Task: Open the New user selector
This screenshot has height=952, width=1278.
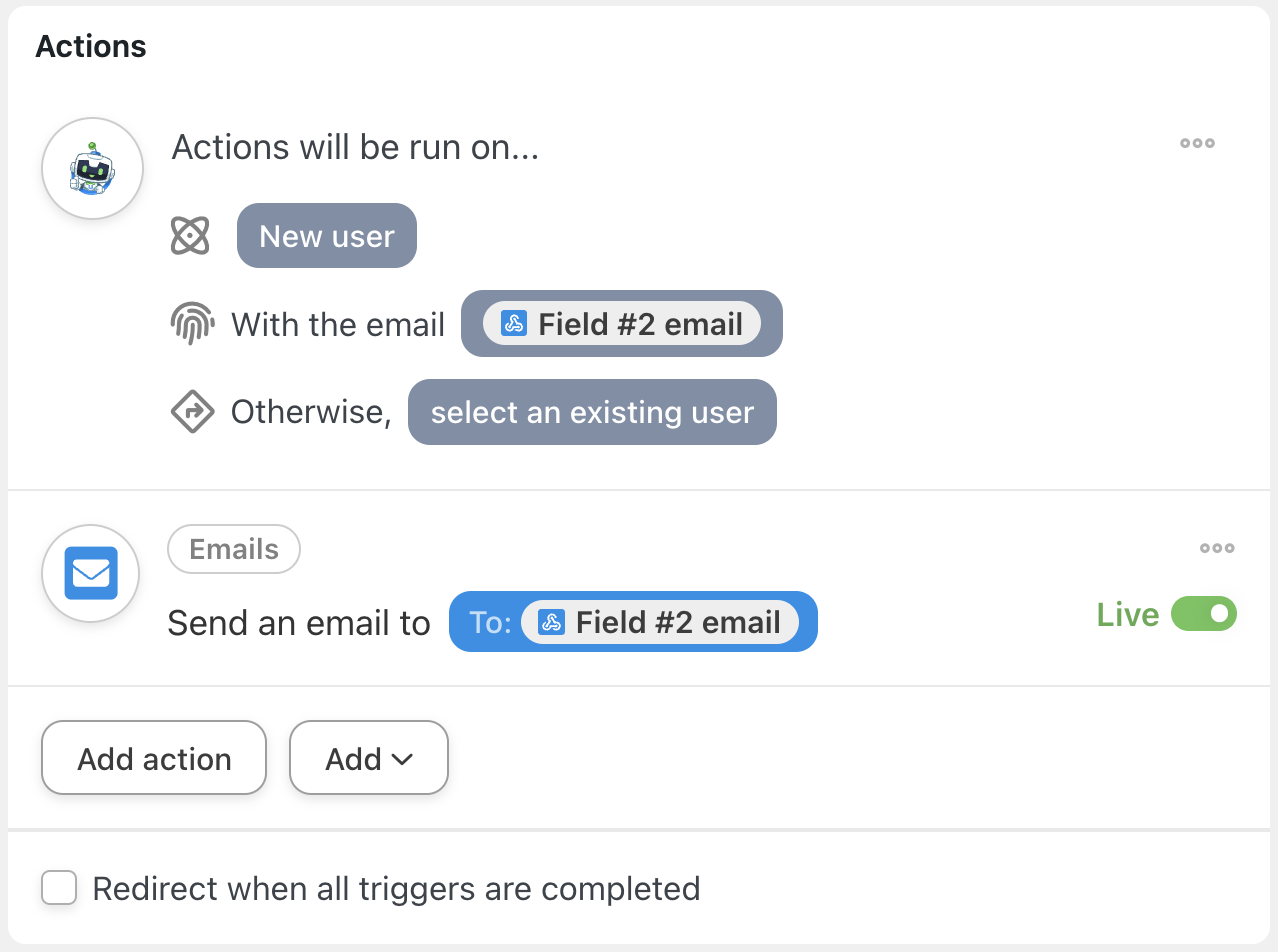Action: click(326, 236)
